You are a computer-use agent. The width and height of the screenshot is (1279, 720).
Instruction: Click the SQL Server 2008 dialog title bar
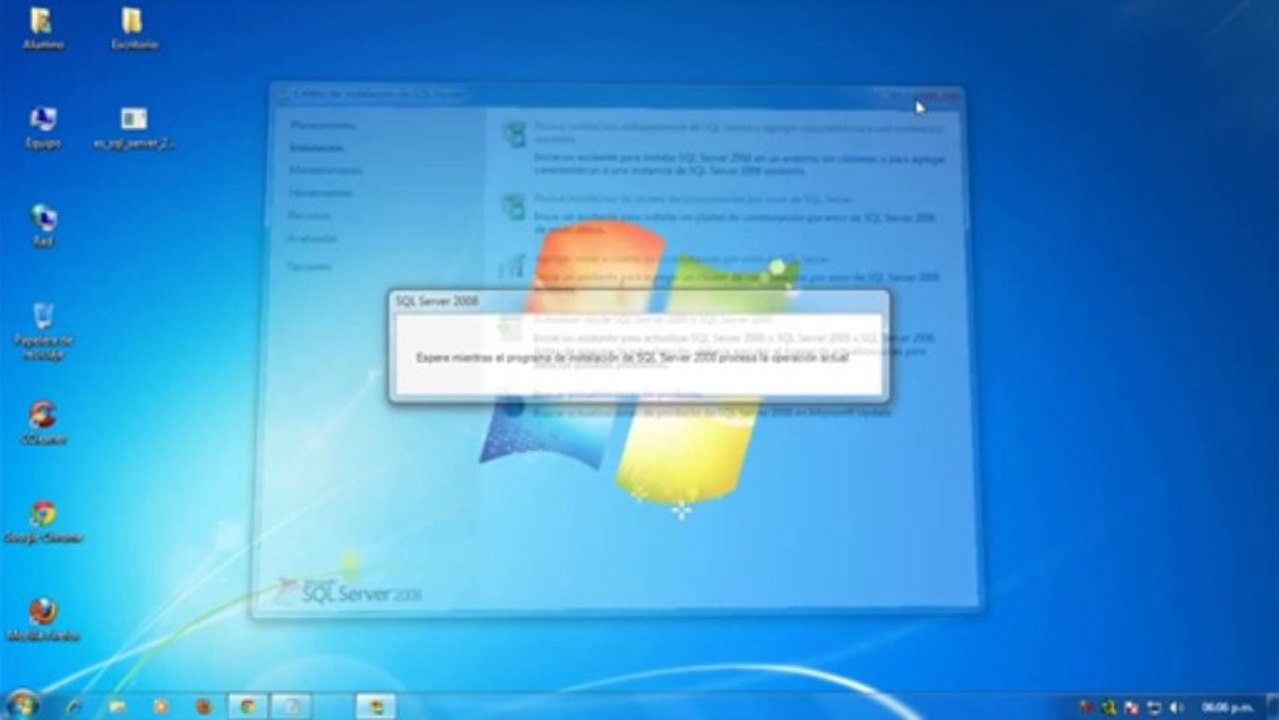point(638,300)
